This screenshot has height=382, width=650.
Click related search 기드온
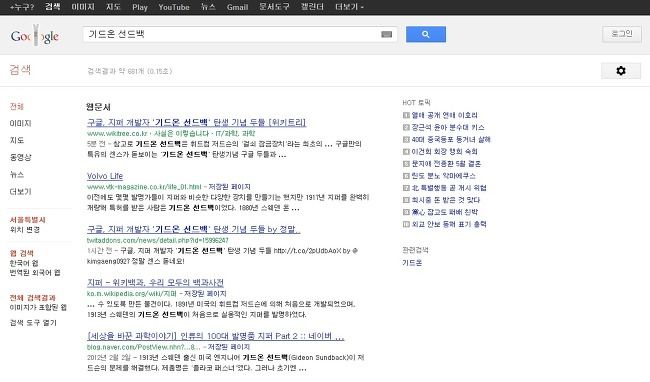pos(412,263)
